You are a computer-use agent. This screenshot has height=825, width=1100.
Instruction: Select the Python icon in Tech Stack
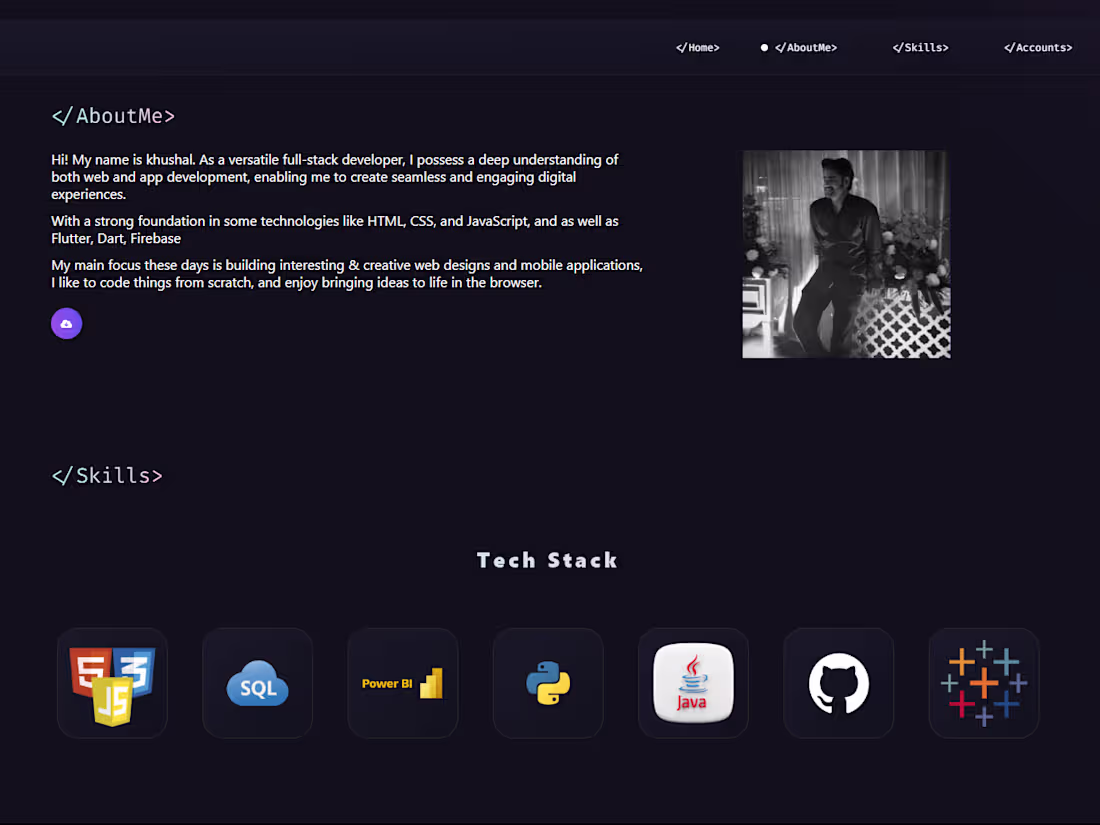pyautogui.click(x=547, y=683)
